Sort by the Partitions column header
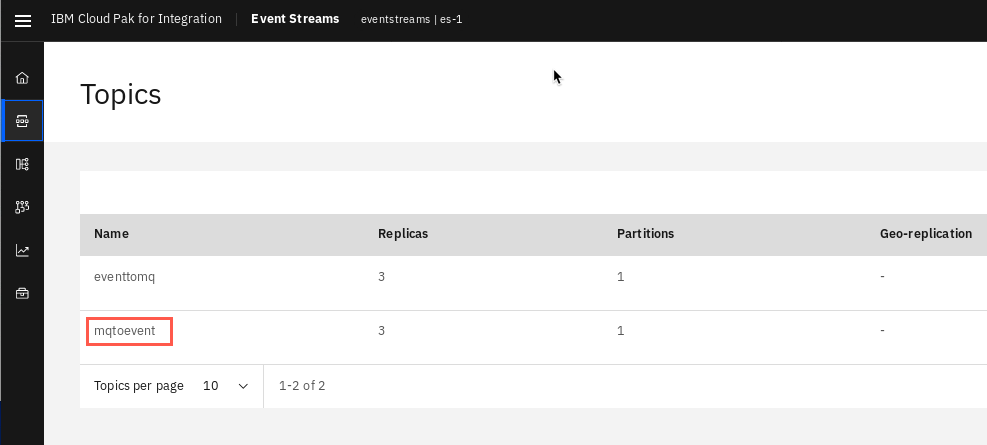Image resolution: width=987 pixels, height=445 pixels. [645, 234]
